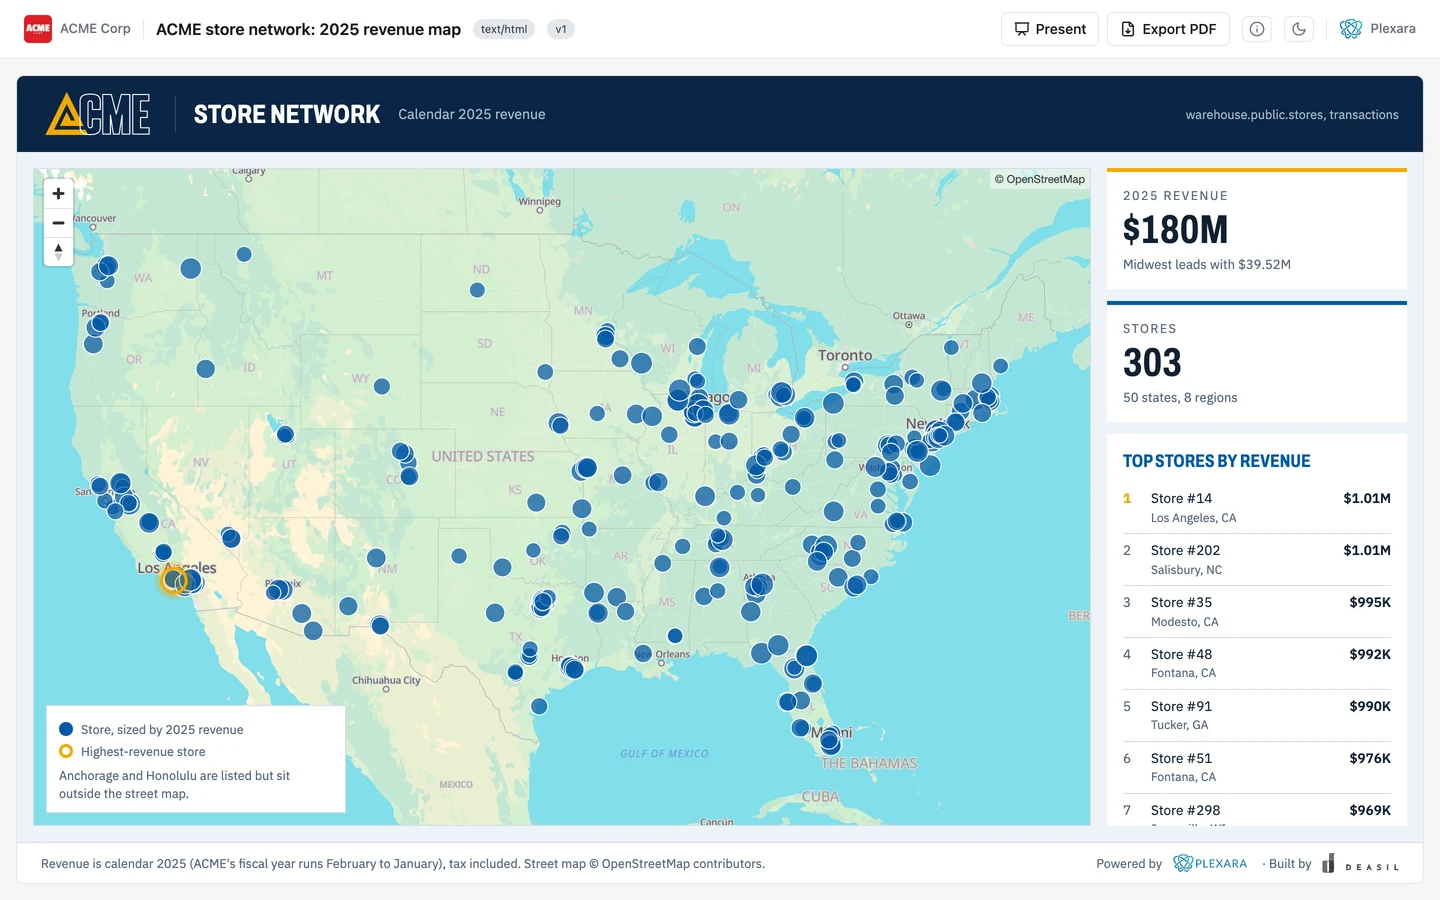Image resolution: width=1440 pixels, height=900 pixels.
Task: Click the Plexara link in footer
Action: [x=1210, y=864]
